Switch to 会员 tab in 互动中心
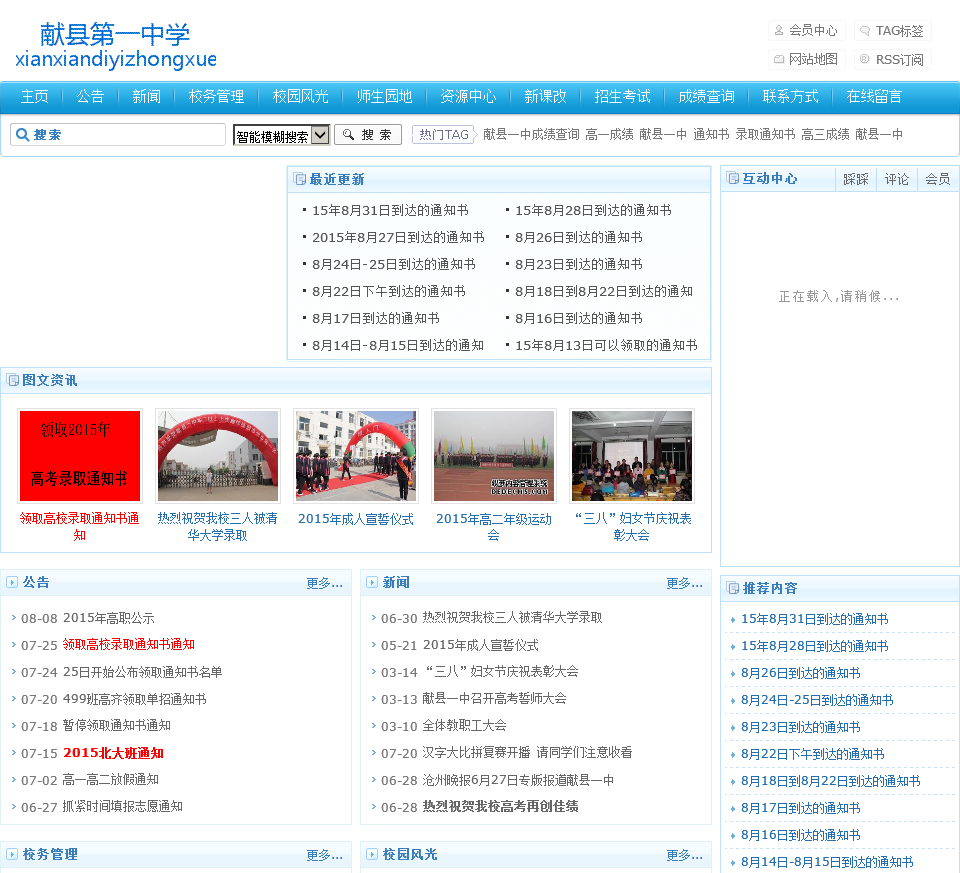The width and height of the screenshot is (960, 873). click(x=937, y=179)
